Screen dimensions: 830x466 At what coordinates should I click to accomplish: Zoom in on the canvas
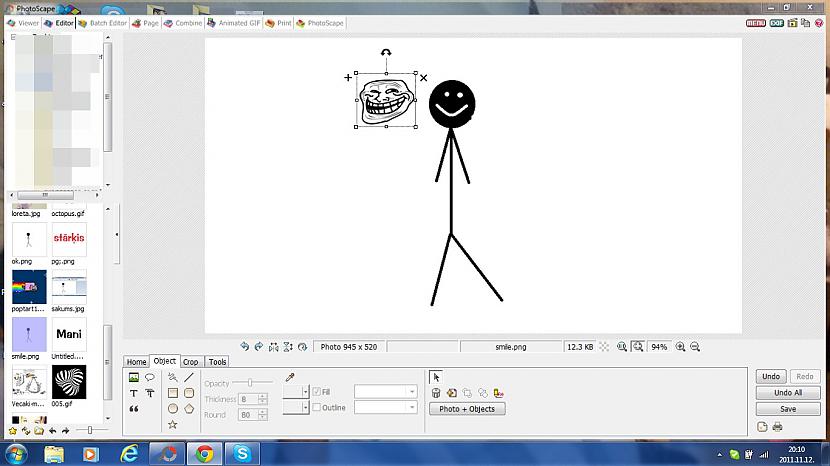[680, 347]
